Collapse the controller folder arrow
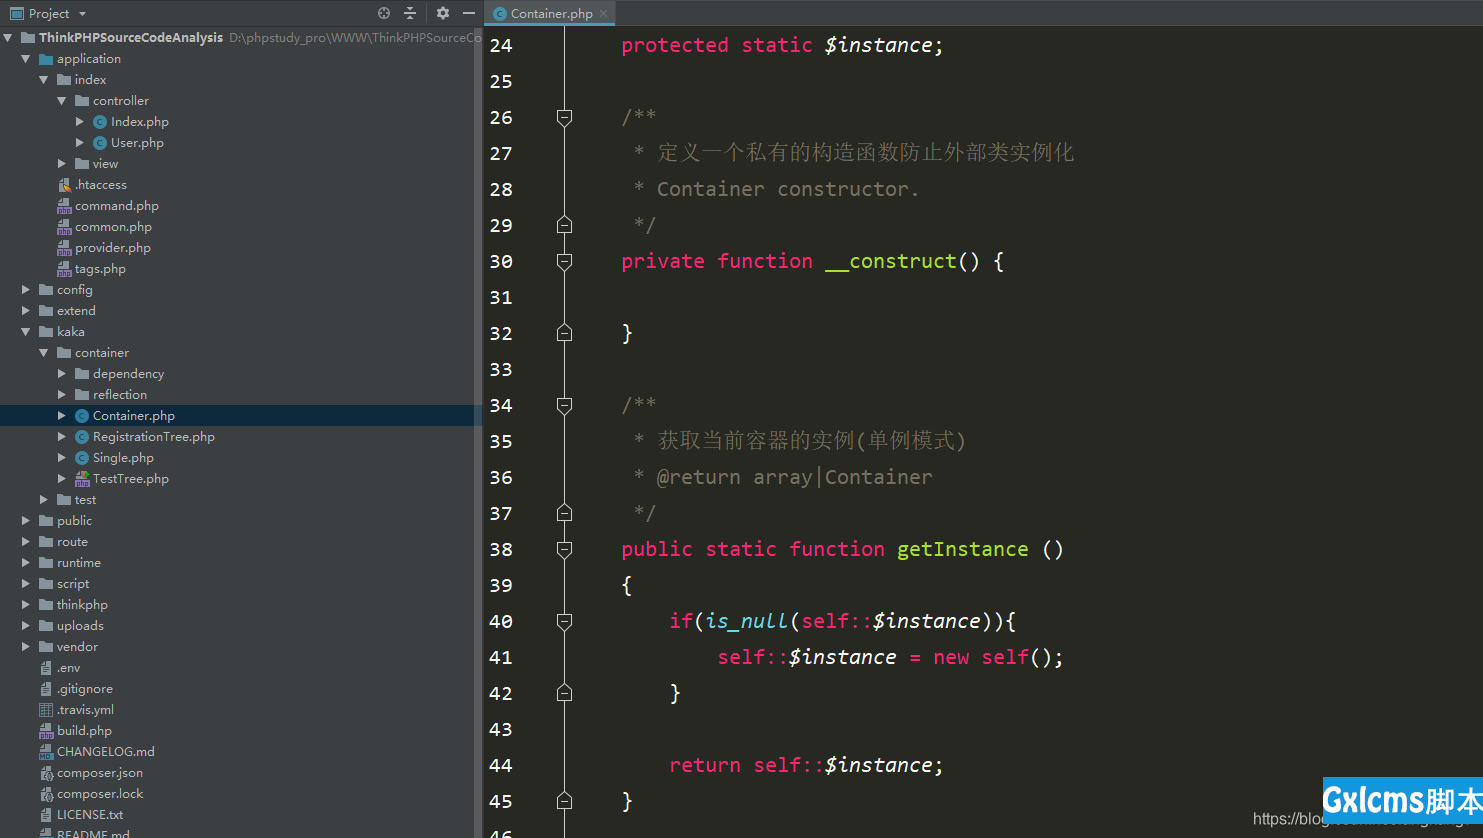This screenshot has height=838, width=1483. click(x=62, y=101)
